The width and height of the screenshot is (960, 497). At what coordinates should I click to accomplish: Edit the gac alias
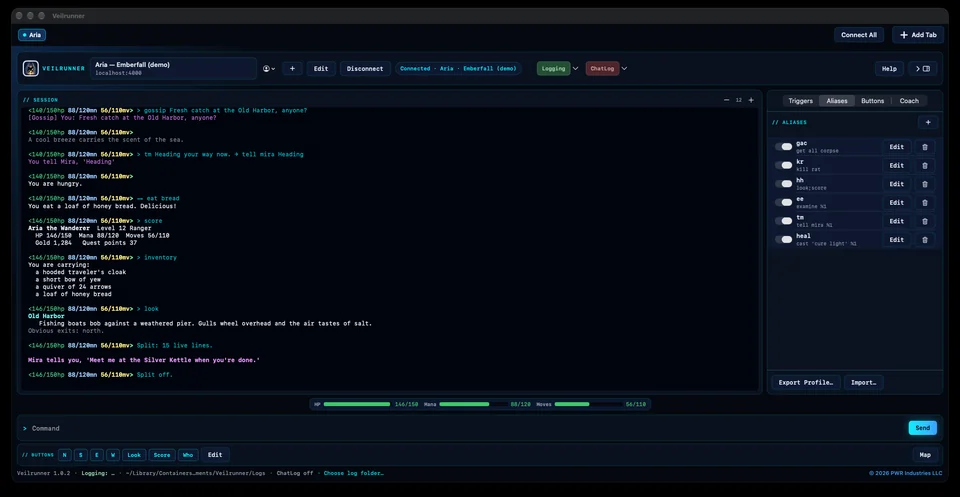tap(896, 147)
